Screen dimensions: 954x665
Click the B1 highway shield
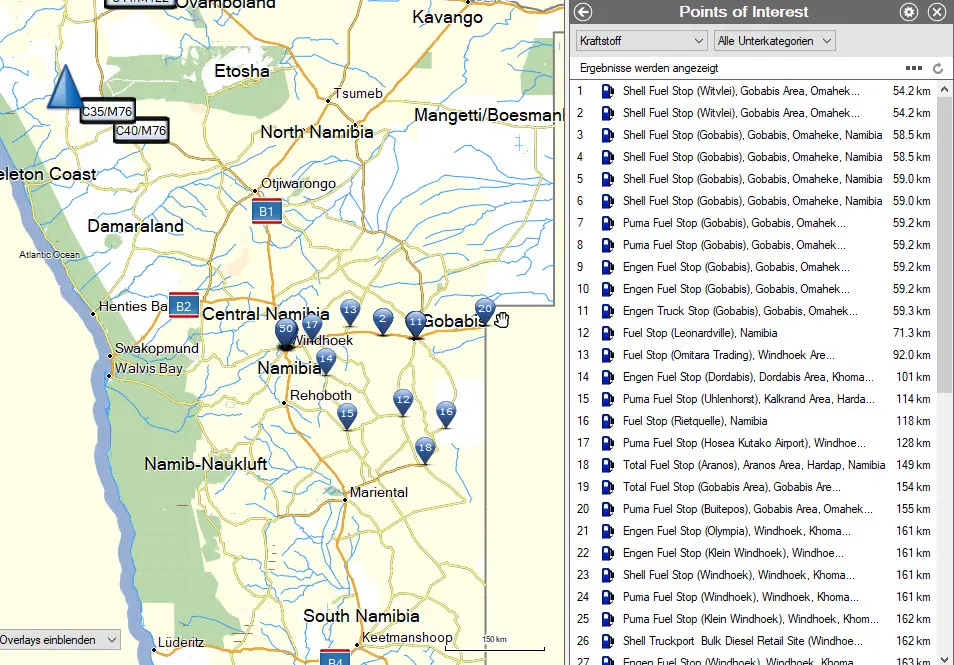coord(266,212)
